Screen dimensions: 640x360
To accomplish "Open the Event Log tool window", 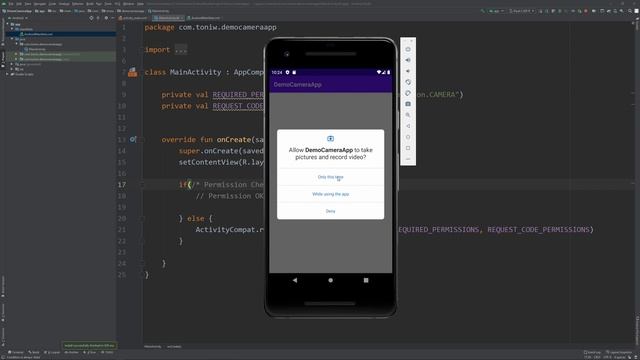I will tap(593, 352).
